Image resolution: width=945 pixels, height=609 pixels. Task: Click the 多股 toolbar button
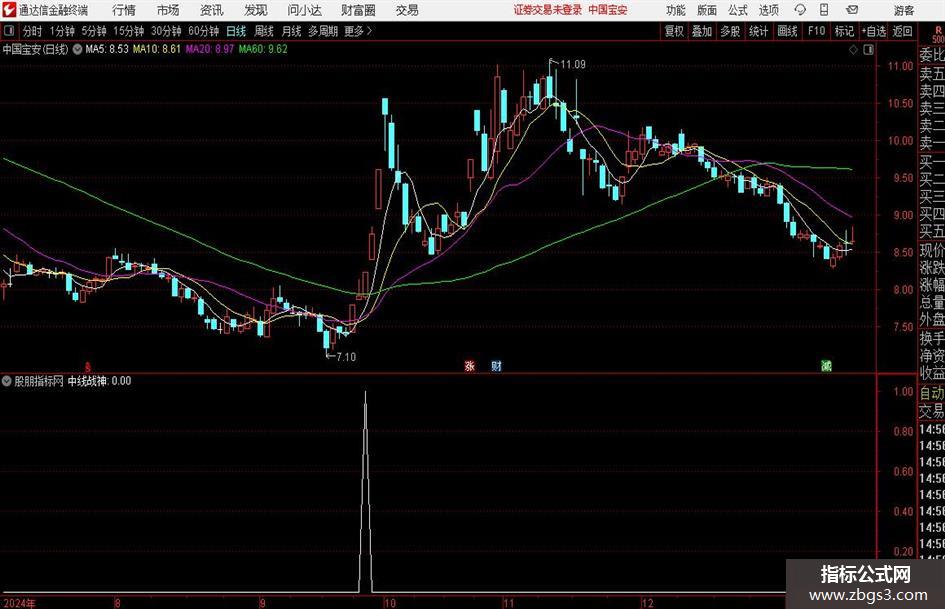[x=730, y=31]
